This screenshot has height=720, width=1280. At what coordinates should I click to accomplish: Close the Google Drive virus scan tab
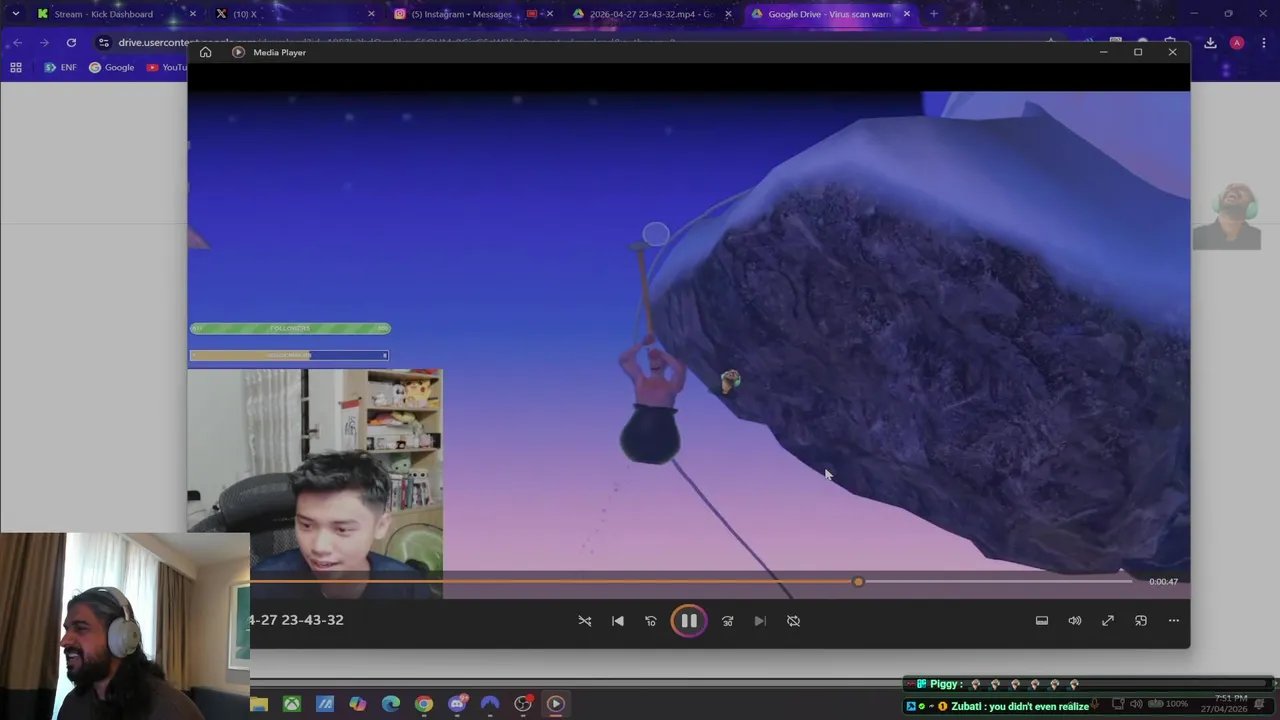907,14
